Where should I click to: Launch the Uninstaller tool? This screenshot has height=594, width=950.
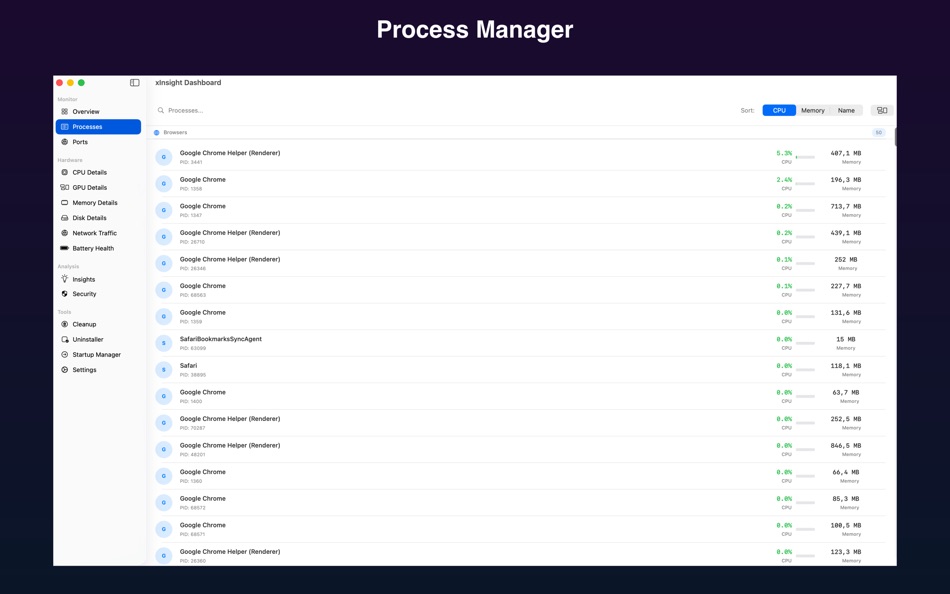coord(88,339)
